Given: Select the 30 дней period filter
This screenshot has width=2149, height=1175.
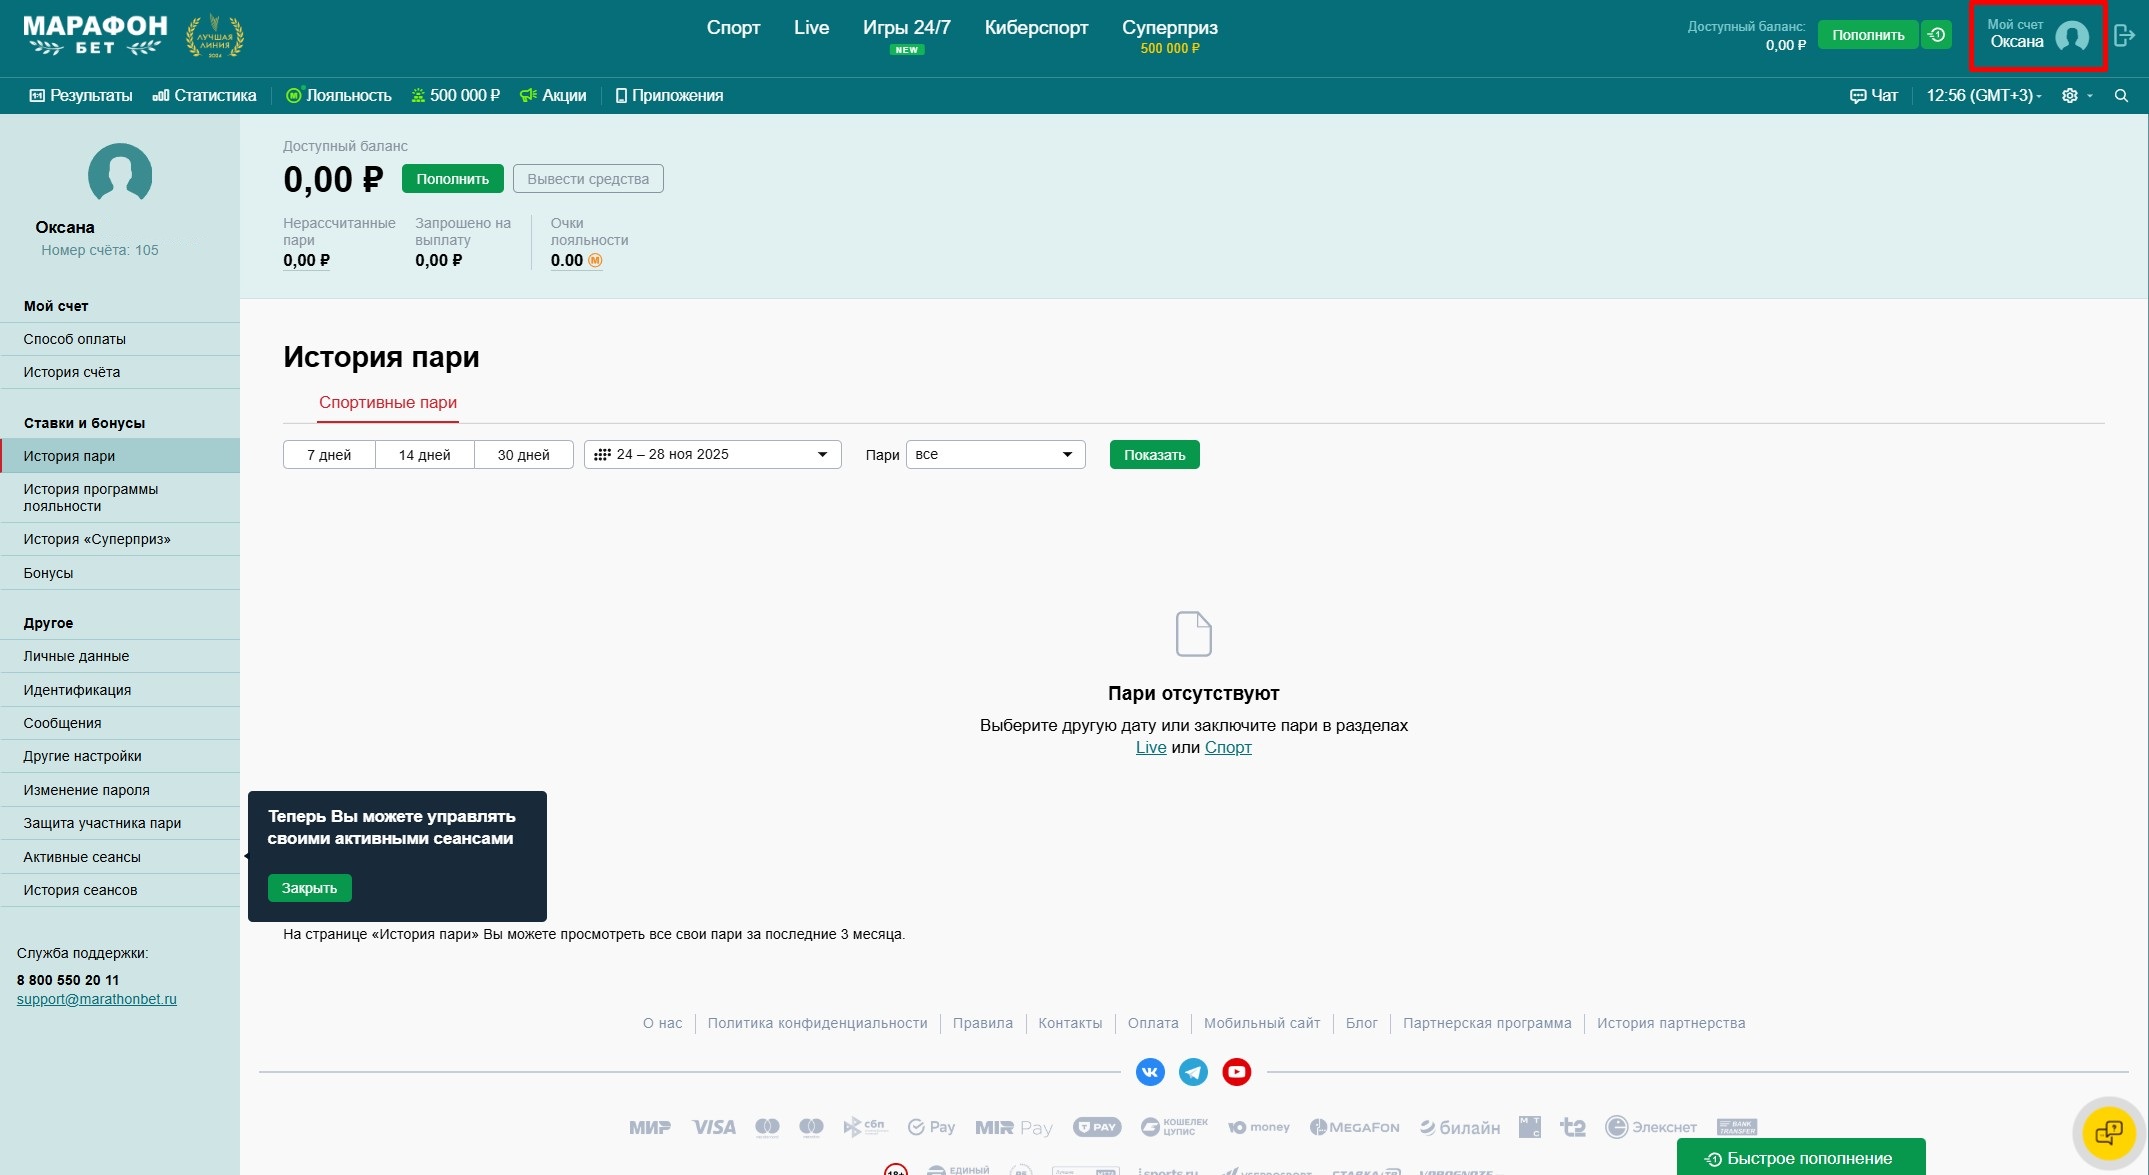Looking at the screenshot, I should click(x=523, y=455).
